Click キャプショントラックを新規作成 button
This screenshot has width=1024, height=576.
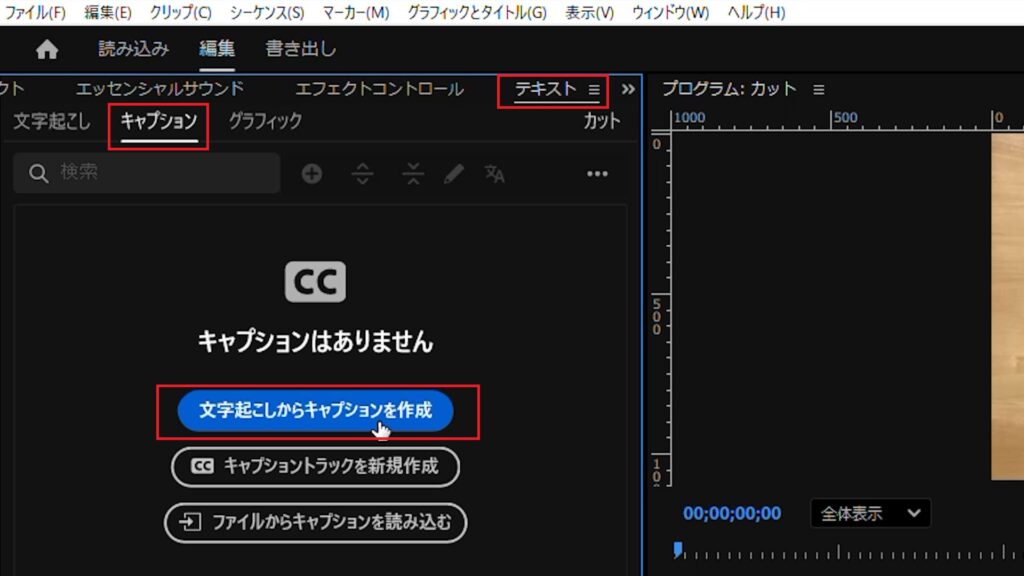315,467
